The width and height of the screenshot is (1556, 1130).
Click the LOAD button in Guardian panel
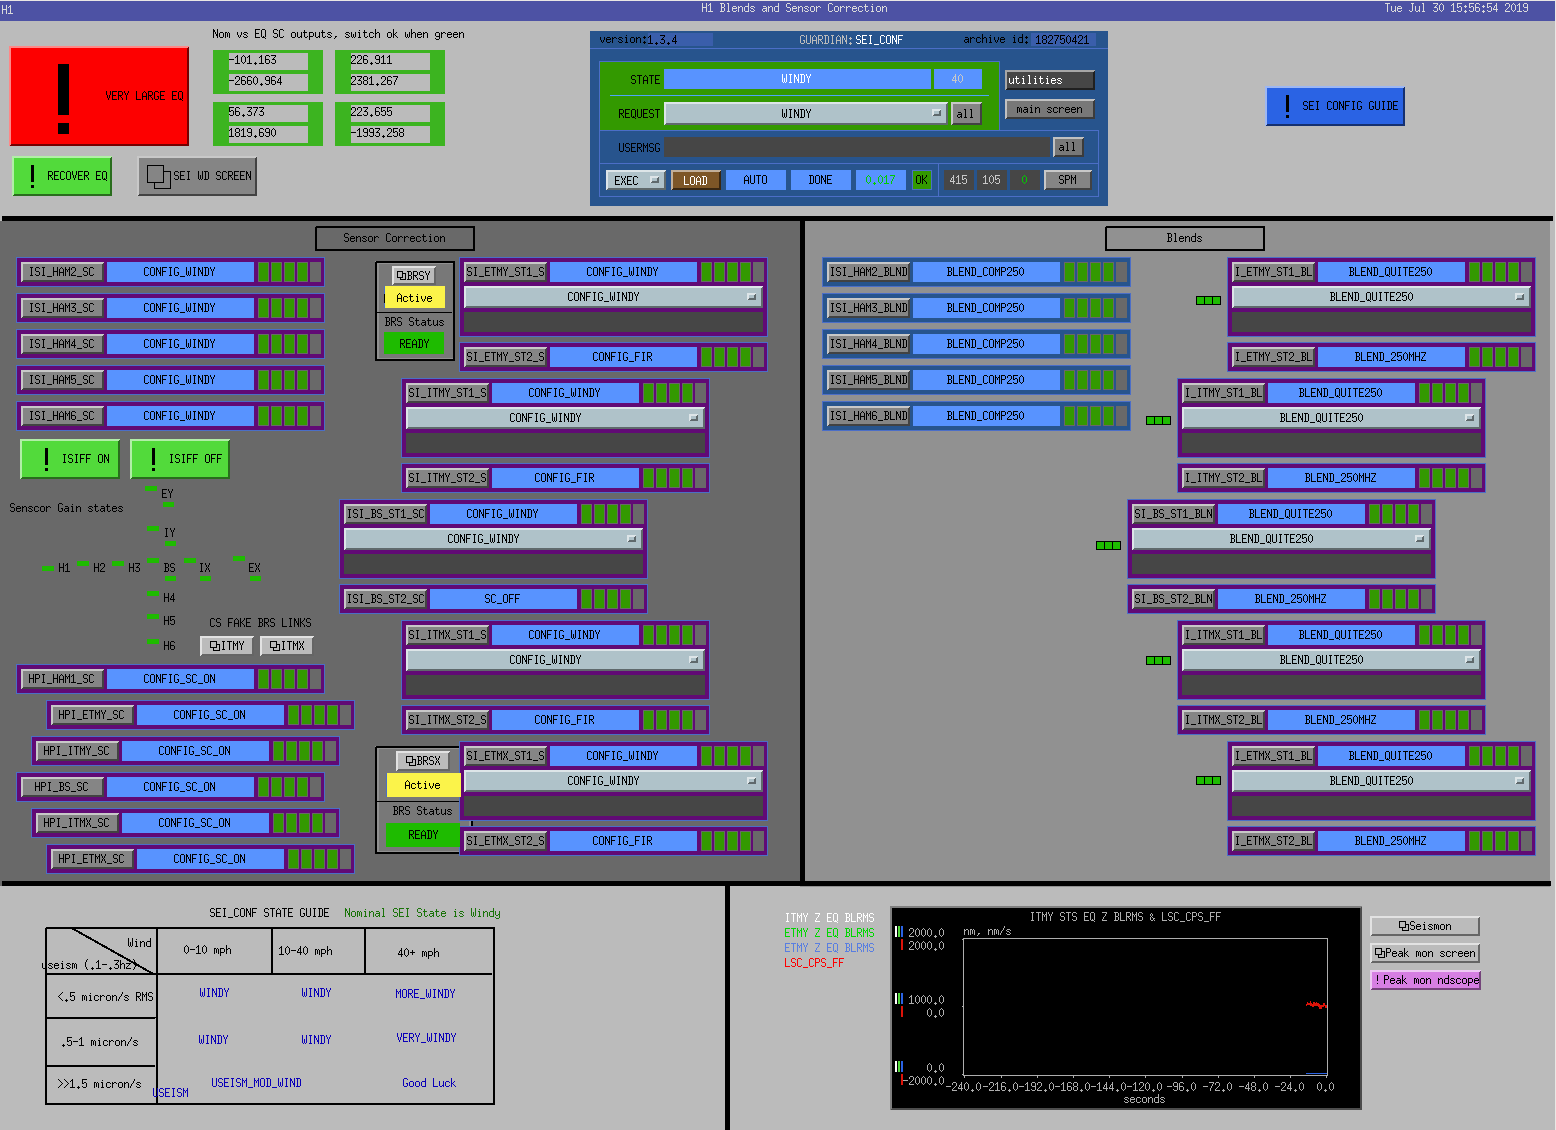click(696, 180)
